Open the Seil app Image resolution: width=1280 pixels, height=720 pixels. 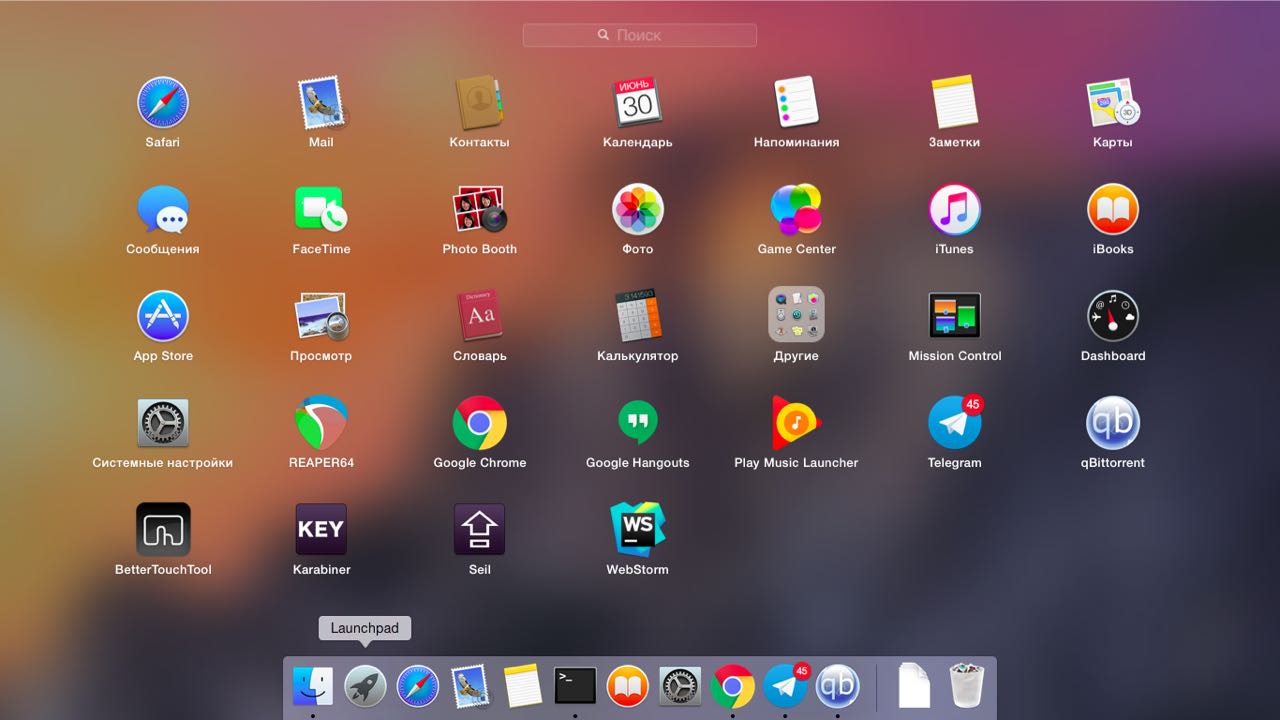click(x=479, y=530)
